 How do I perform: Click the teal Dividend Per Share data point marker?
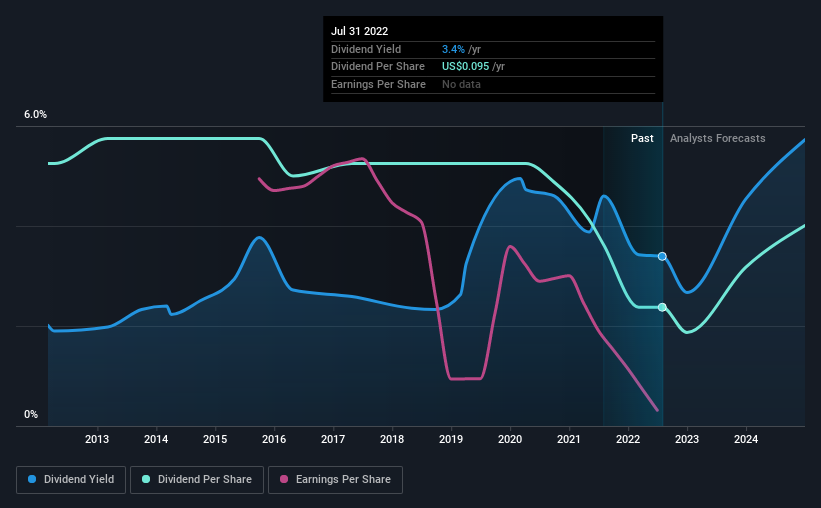point(662,307)
